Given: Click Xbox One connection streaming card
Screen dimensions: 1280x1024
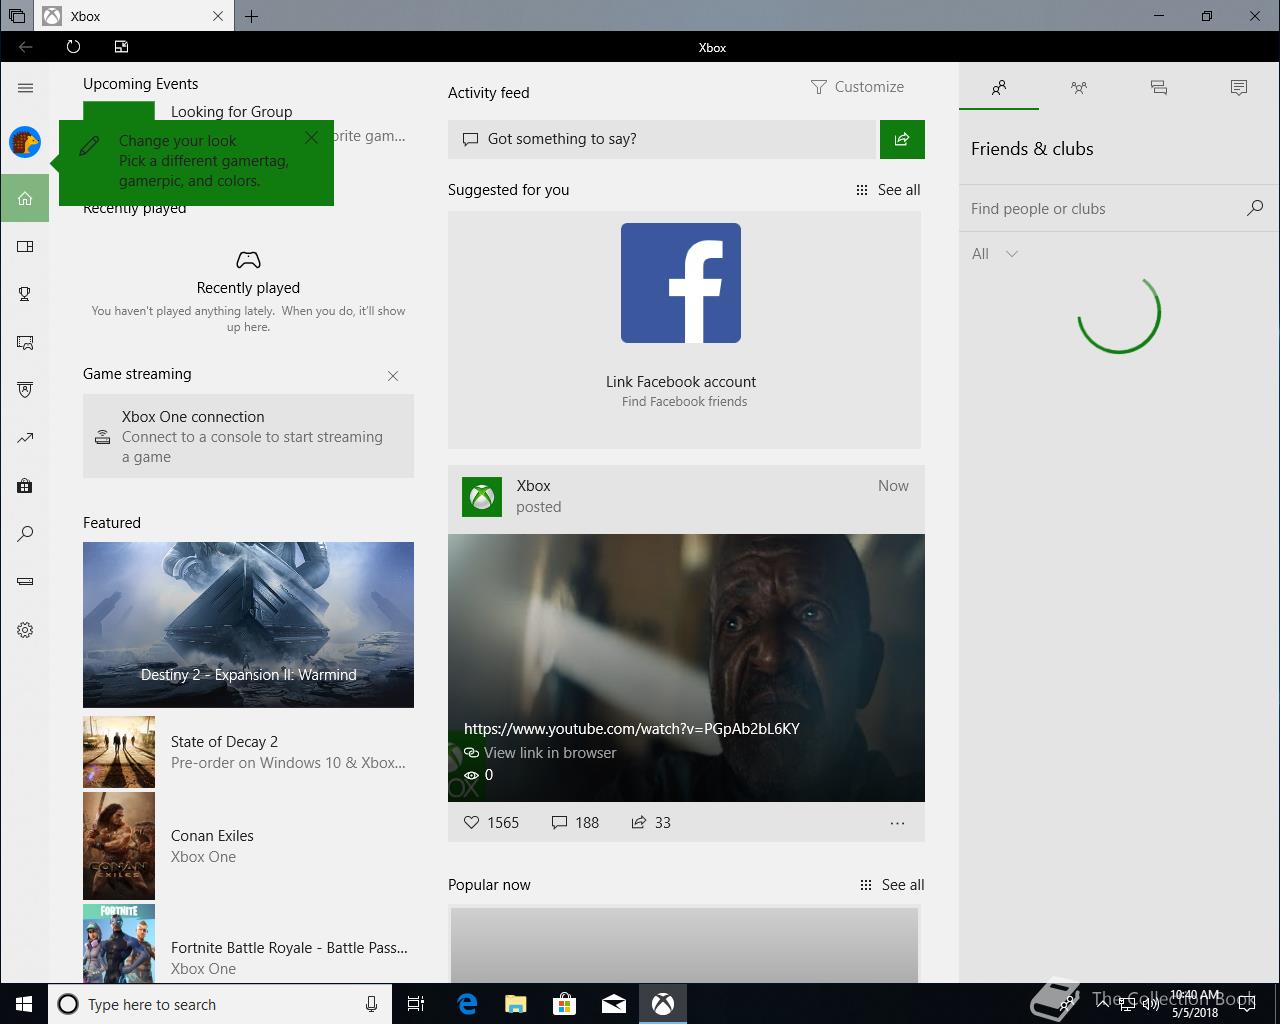Looking at the screenshot, I should 248,436.
